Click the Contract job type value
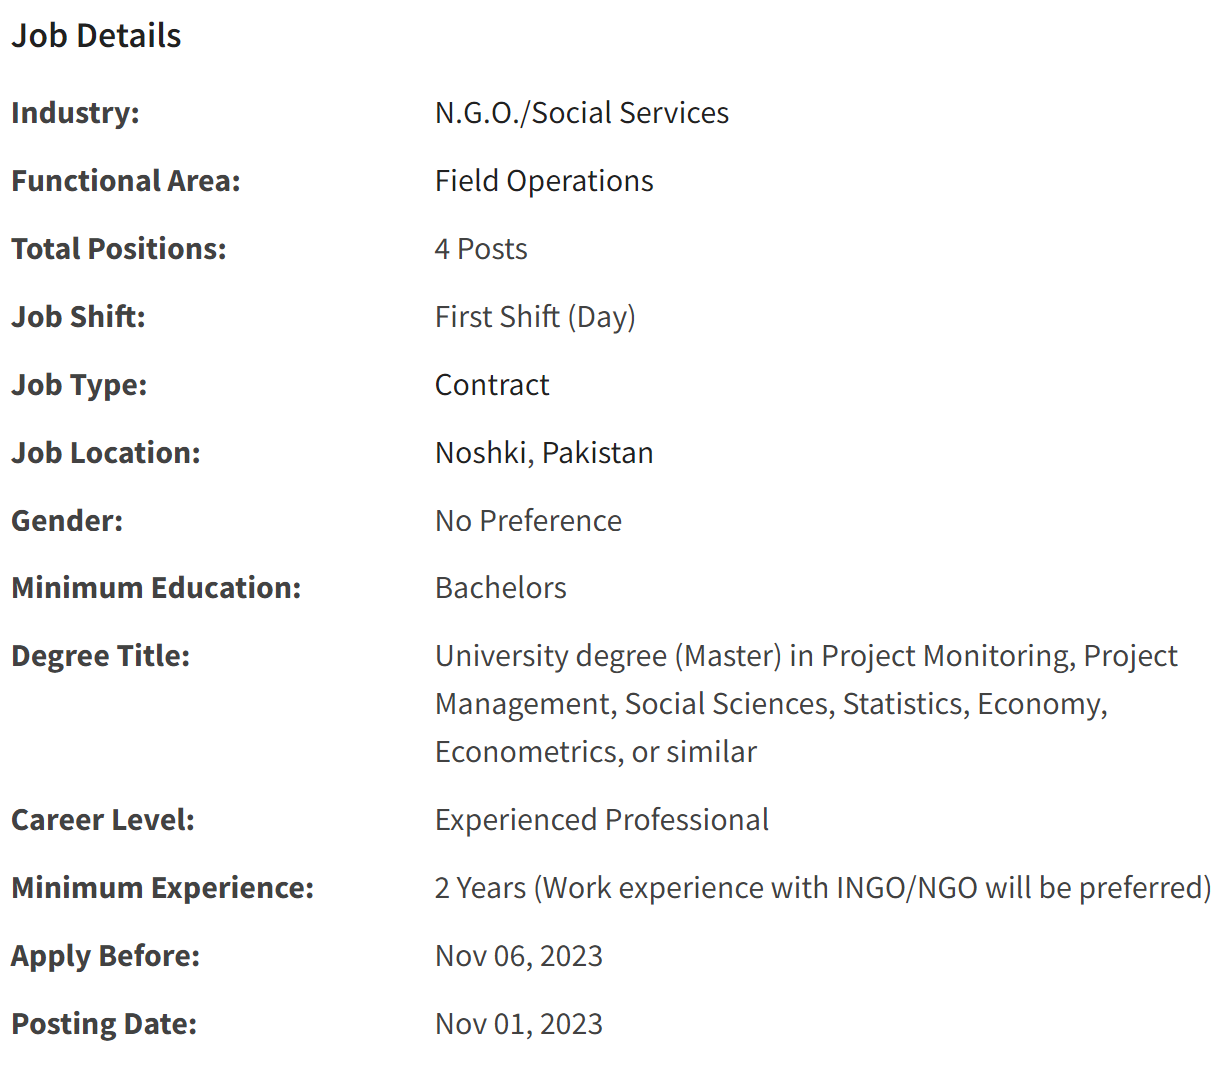 [492, 385]
